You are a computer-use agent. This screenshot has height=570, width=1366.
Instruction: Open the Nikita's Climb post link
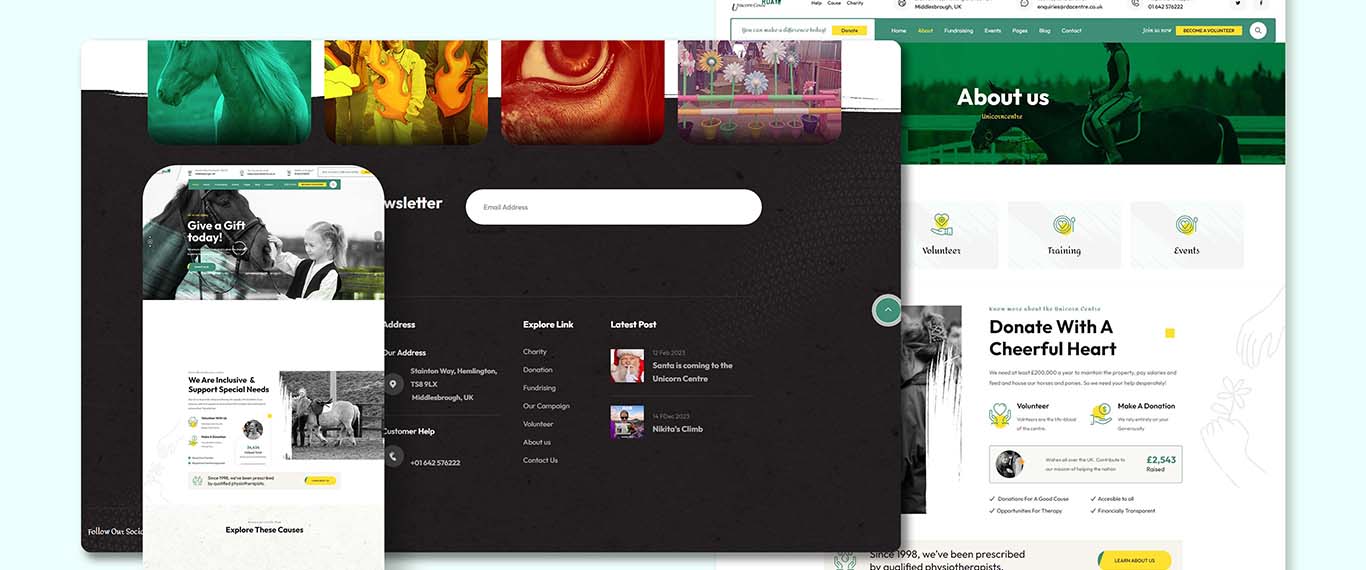pos(677,429)
